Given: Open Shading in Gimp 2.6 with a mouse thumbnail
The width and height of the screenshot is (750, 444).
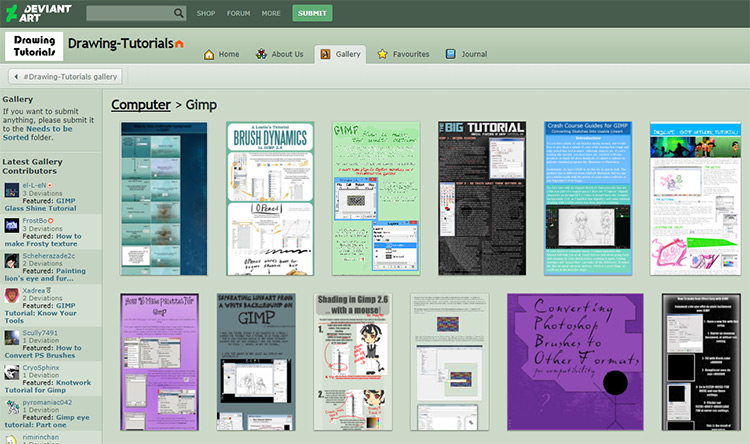Looking at the screenshot, I should (x=353, y=362).
